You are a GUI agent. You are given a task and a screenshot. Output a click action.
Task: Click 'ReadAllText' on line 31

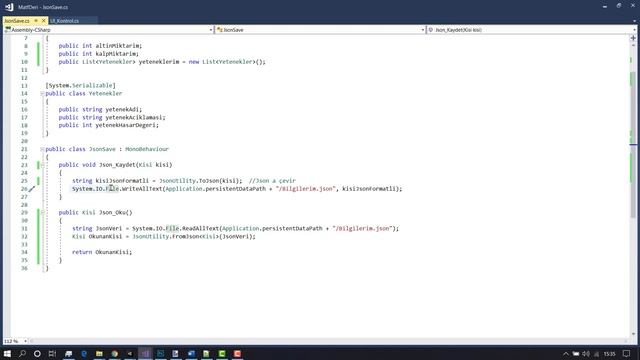[201, 229]
